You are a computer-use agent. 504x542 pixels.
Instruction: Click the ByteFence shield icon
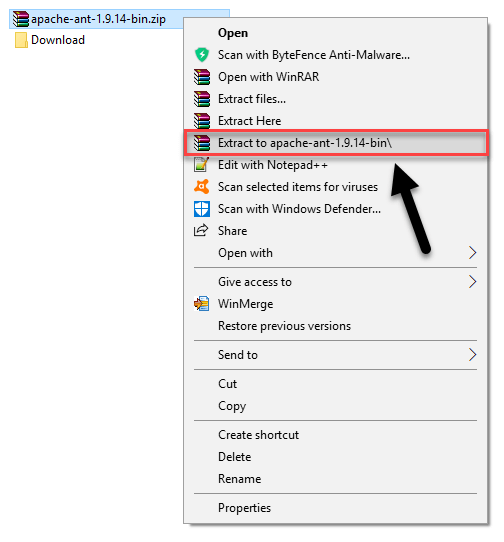[x=202, y=55]
